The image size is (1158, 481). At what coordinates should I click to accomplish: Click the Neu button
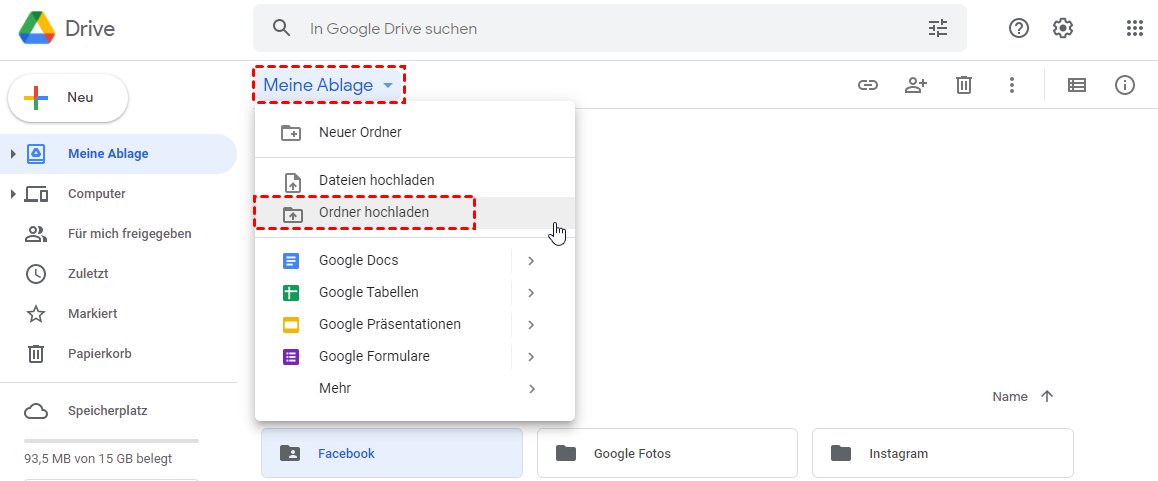[68, 98]
